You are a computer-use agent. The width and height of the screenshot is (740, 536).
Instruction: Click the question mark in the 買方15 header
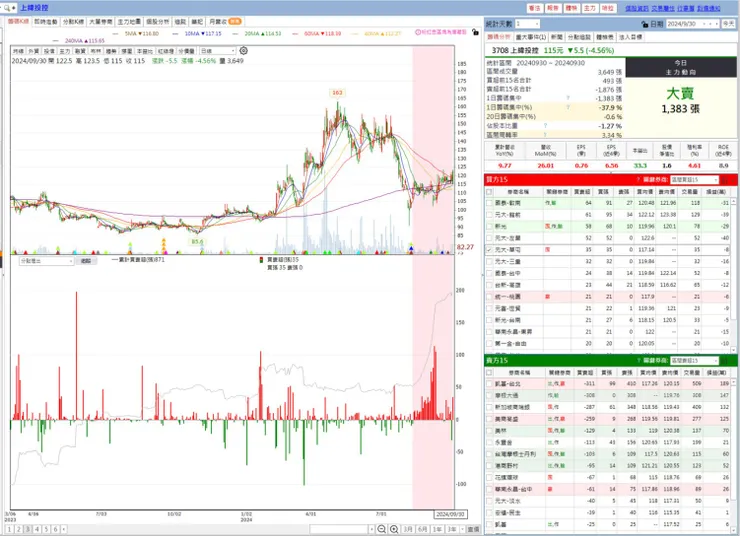638,180
